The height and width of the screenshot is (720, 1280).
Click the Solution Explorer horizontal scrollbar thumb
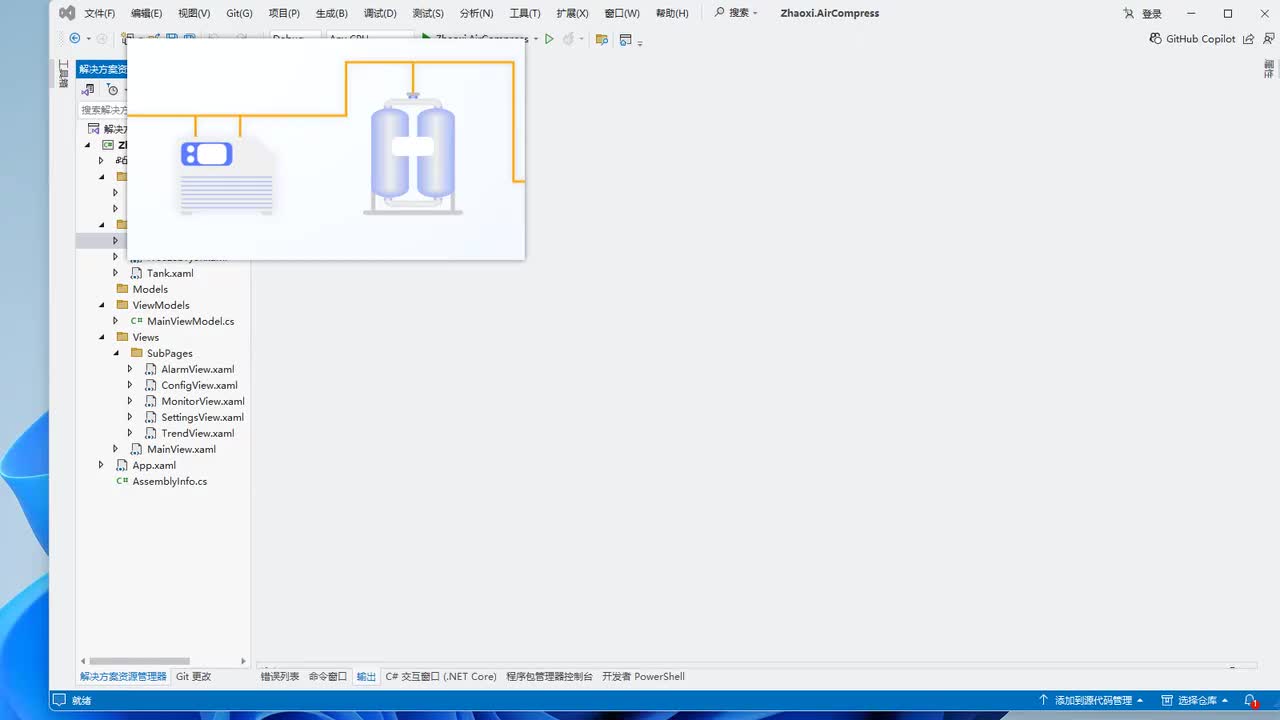point(139,661)
